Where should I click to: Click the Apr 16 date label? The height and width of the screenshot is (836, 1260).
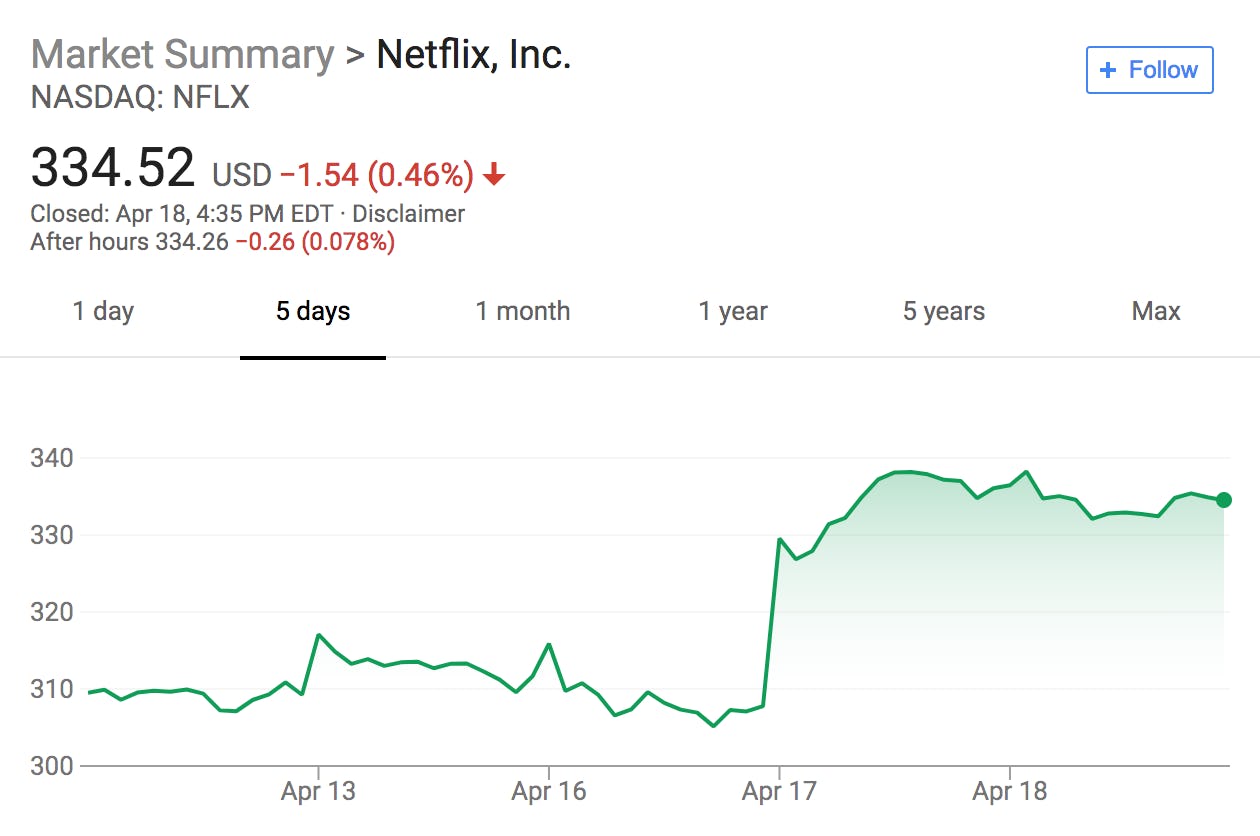[x=549, y=792]
